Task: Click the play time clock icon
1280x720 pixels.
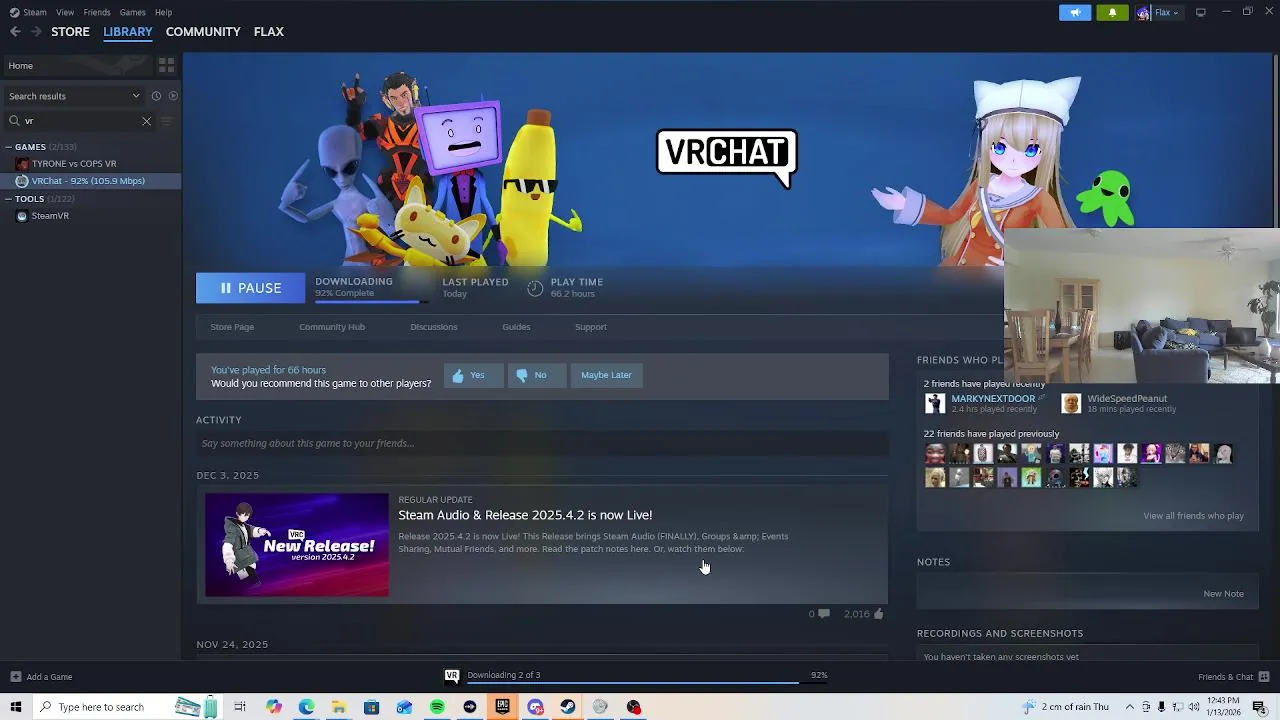Action: (535, 288)
